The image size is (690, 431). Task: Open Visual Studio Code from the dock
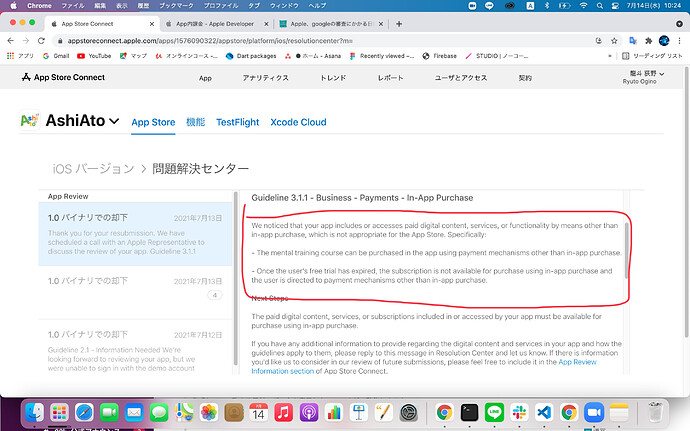[x=544, y=413]
